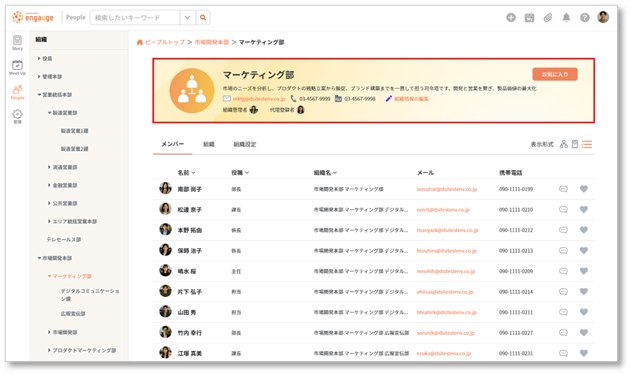Open the help question mark icon
Image resolution: width=631 pixels, height=375 pixels.
pyautogui.click(x=584, y=17)
